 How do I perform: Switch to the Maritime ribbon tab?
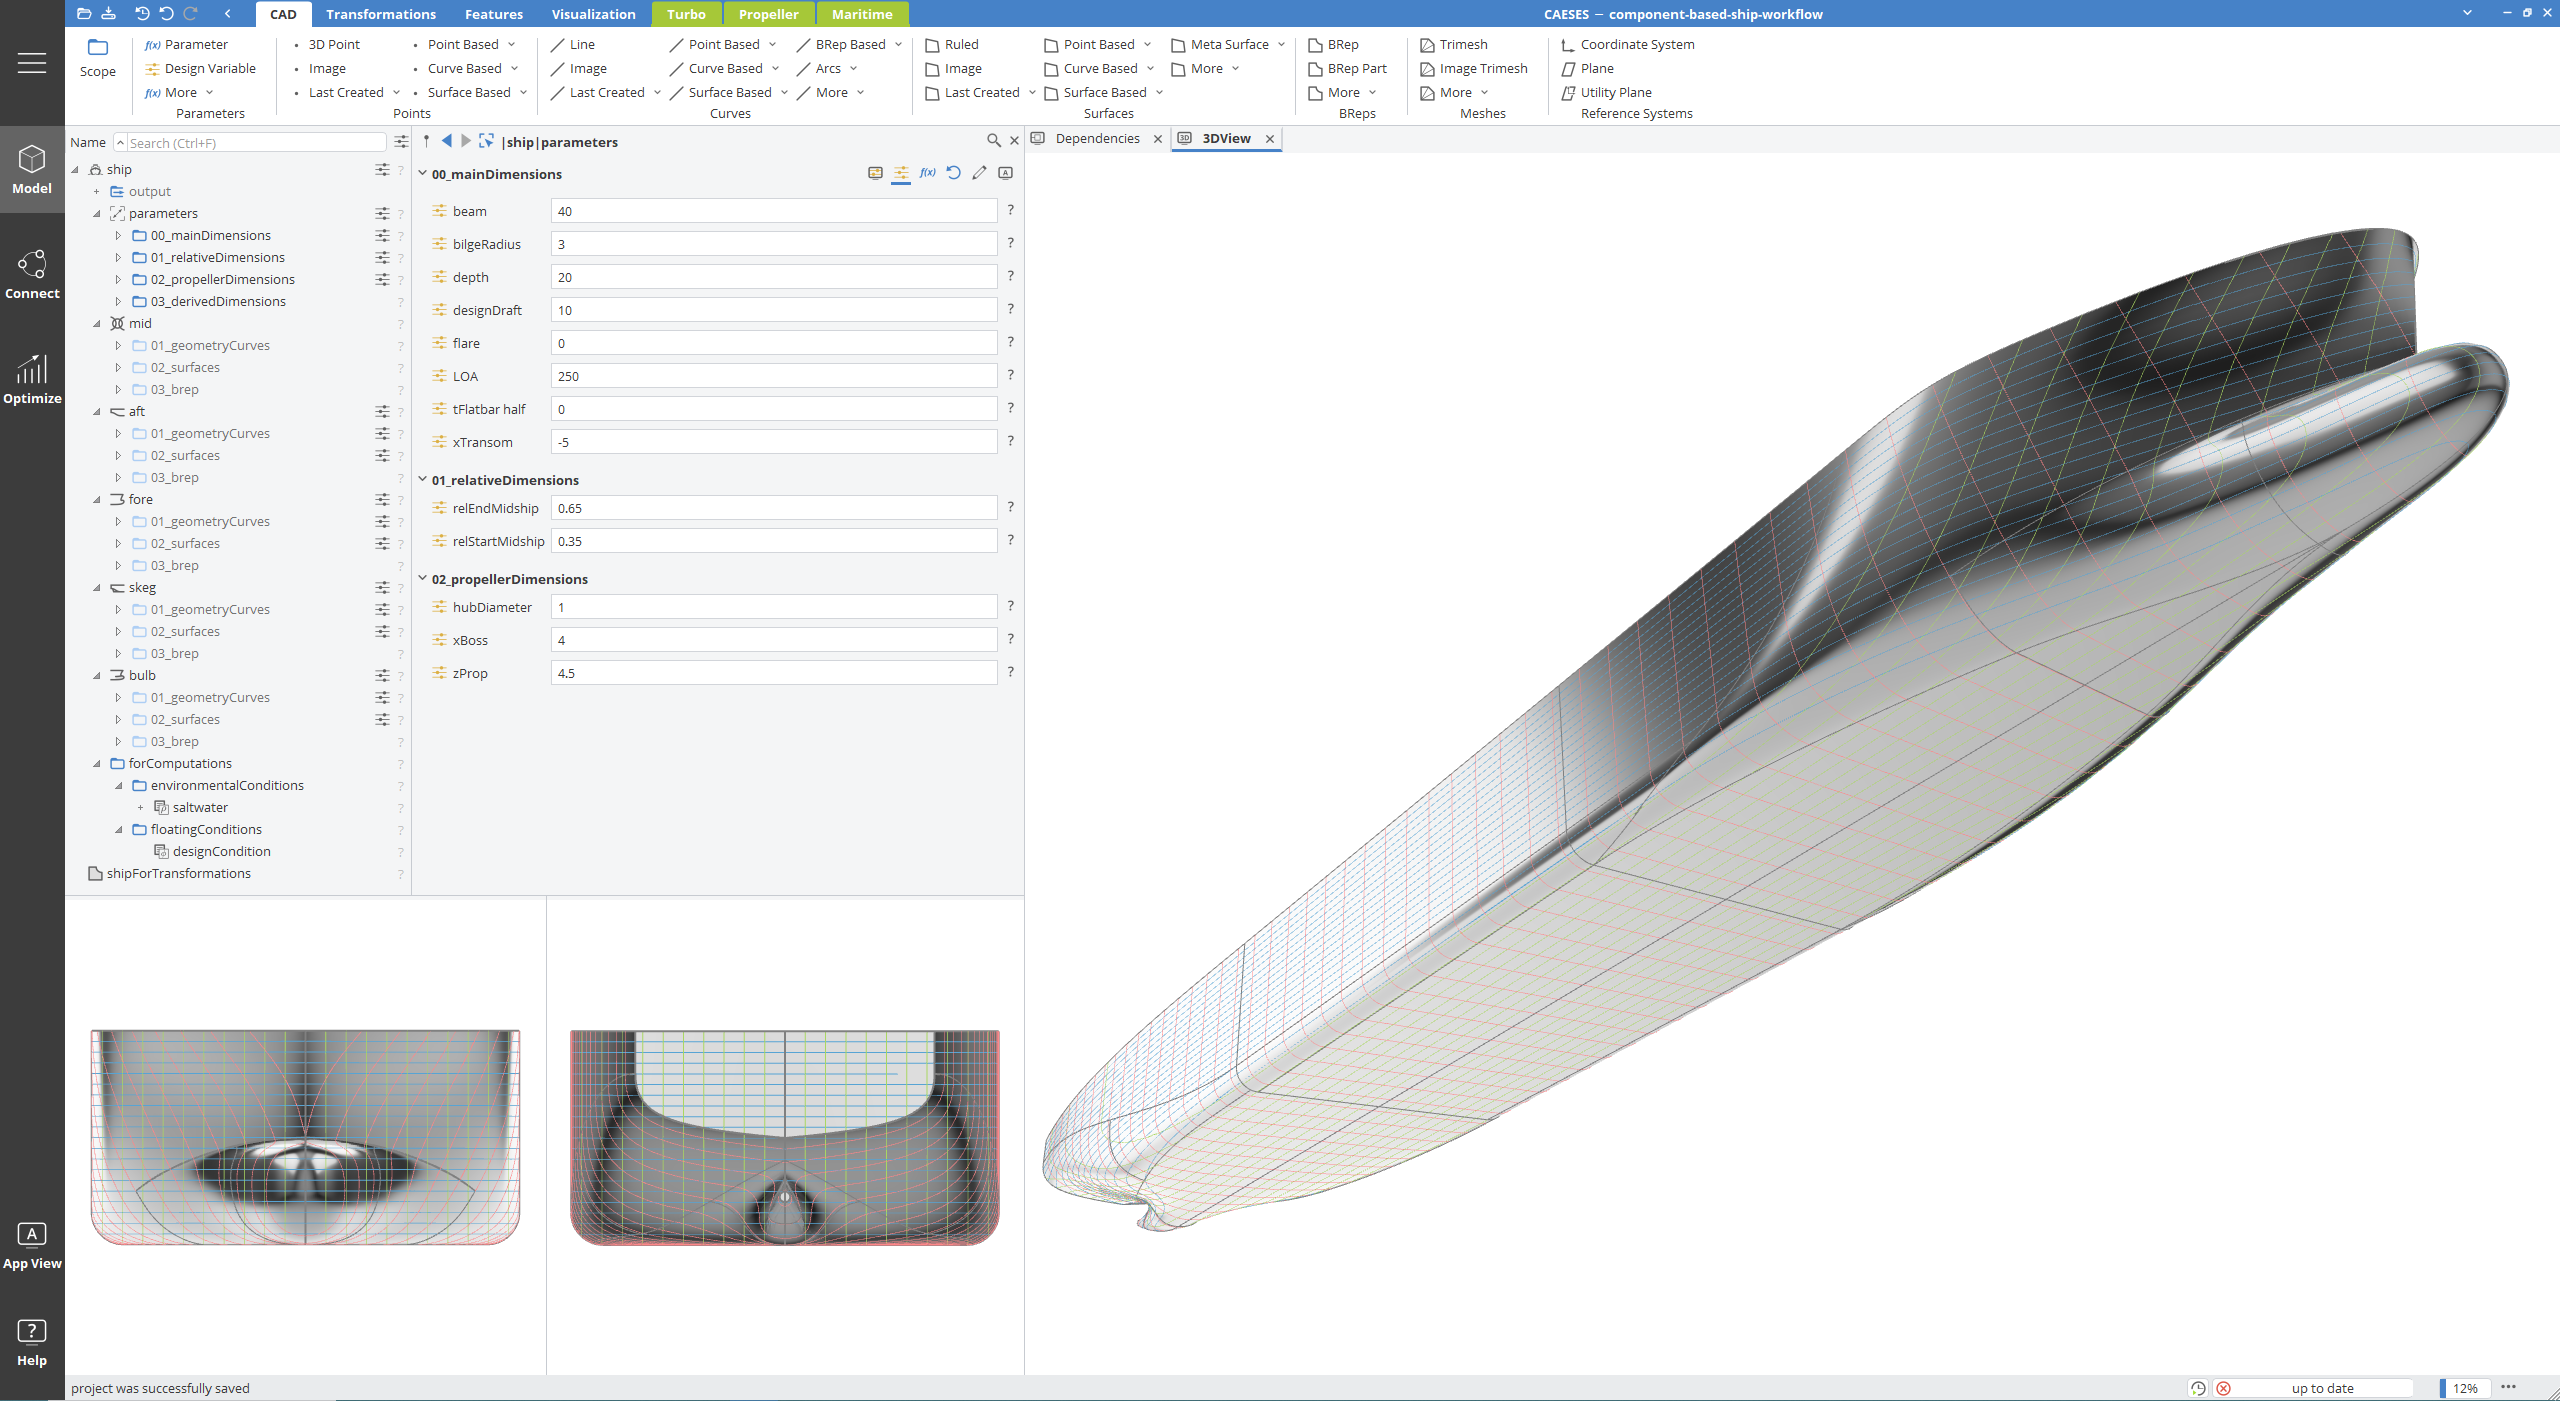[862, 14]
